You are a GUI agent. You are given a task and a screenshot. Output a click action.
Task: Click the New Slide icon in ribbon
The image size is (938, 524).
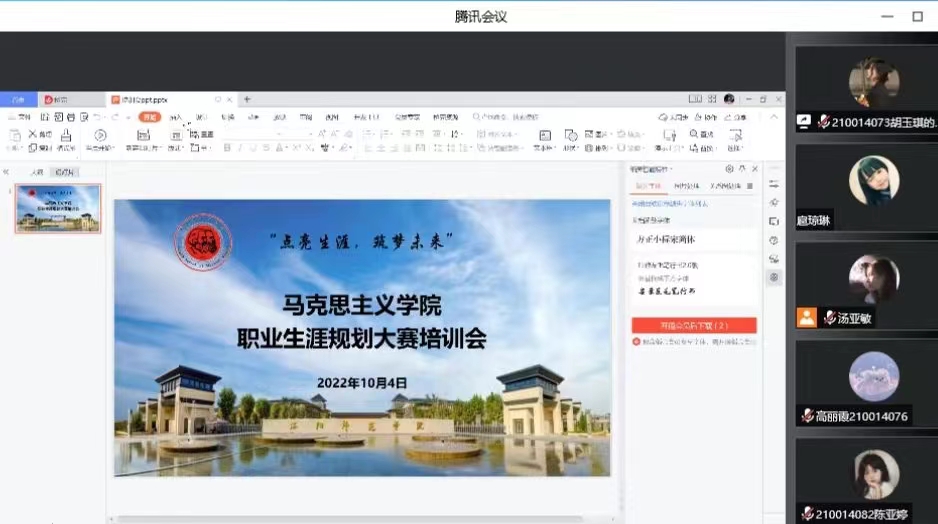click(143, 135)
